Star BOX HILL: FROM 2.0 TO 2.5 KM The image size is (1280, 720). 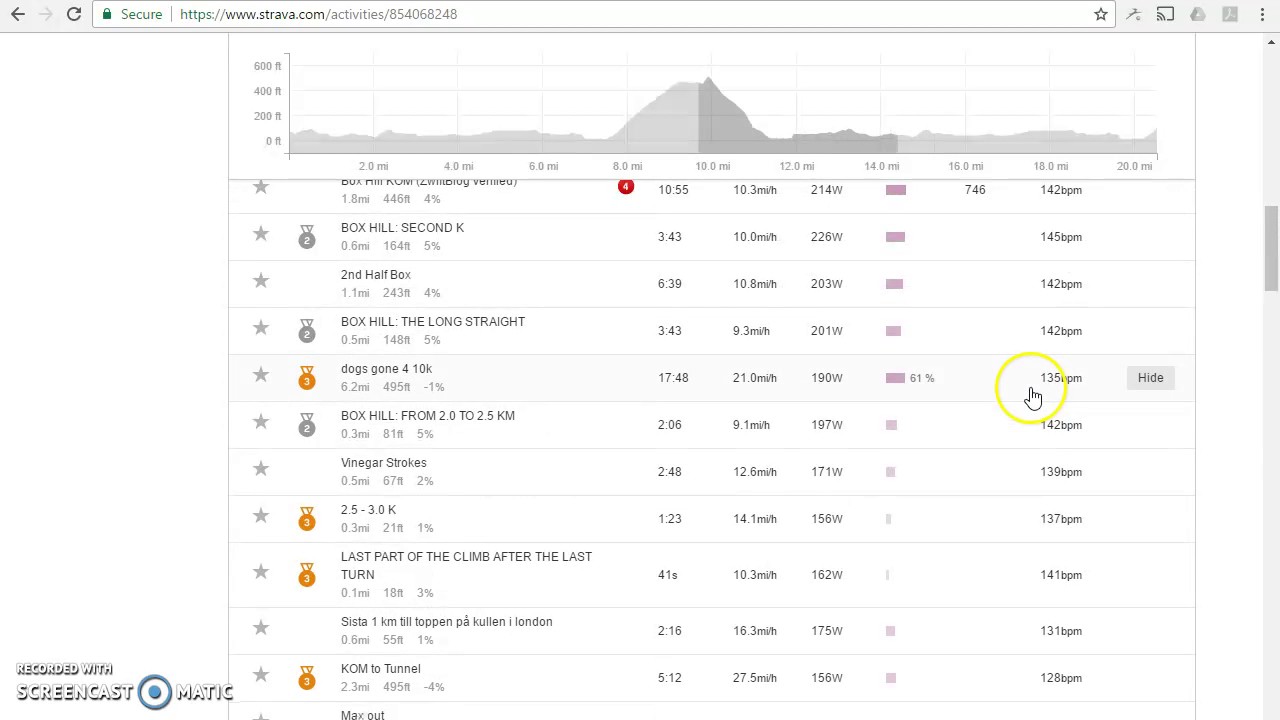261,422
